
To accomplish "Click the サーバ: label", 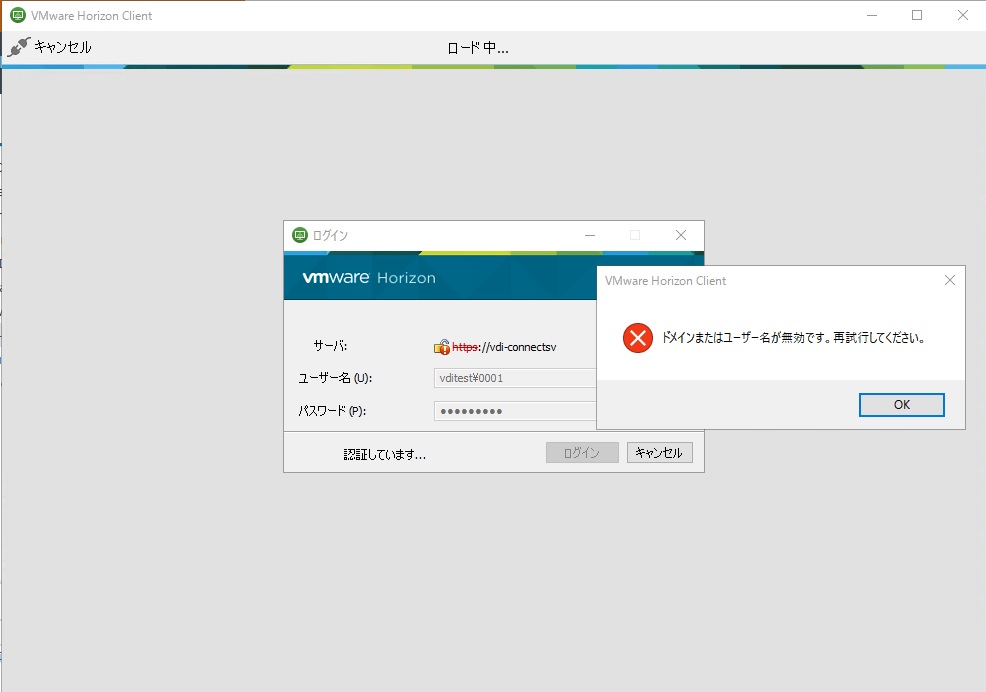I will pos(330,345).
